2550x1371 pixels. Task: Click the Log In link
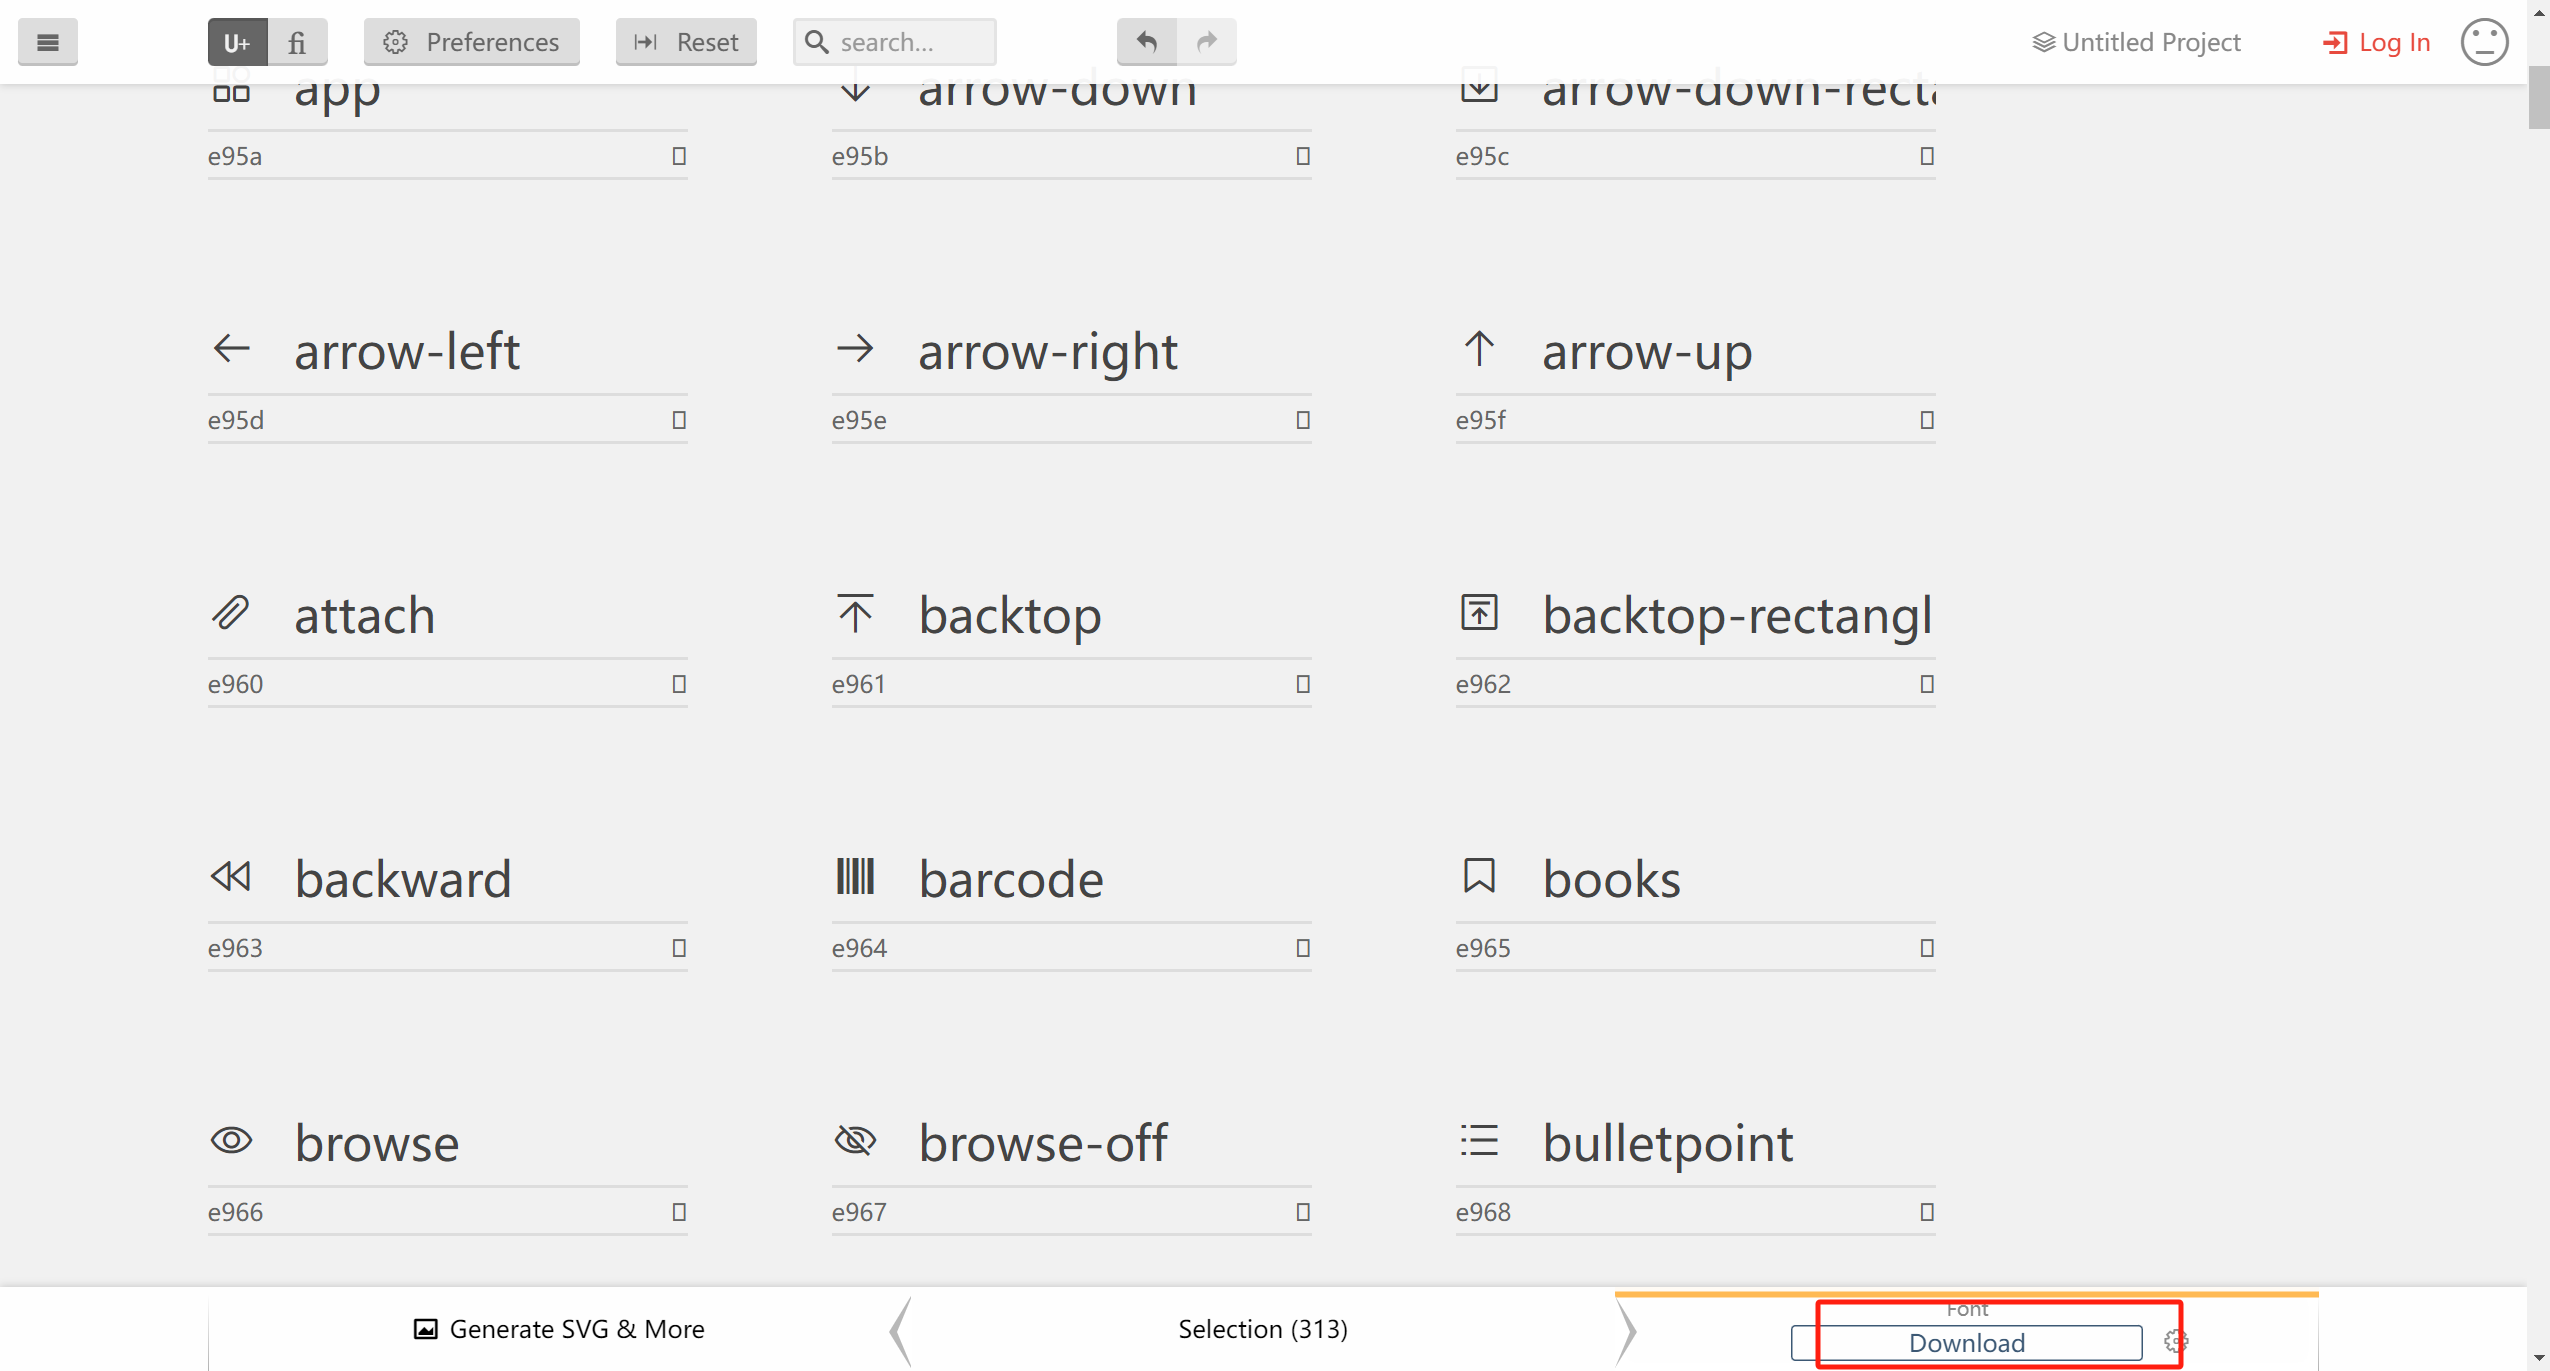[x=2377, y=42]
